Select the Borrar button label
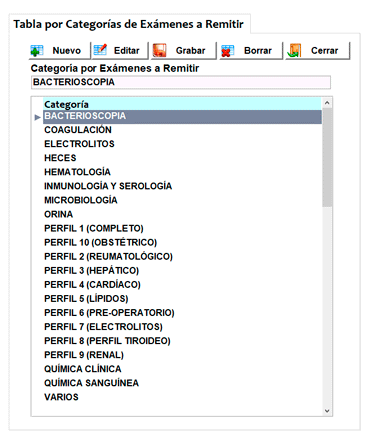The width and height of the screenshot is (375, 440). (258, 51)
